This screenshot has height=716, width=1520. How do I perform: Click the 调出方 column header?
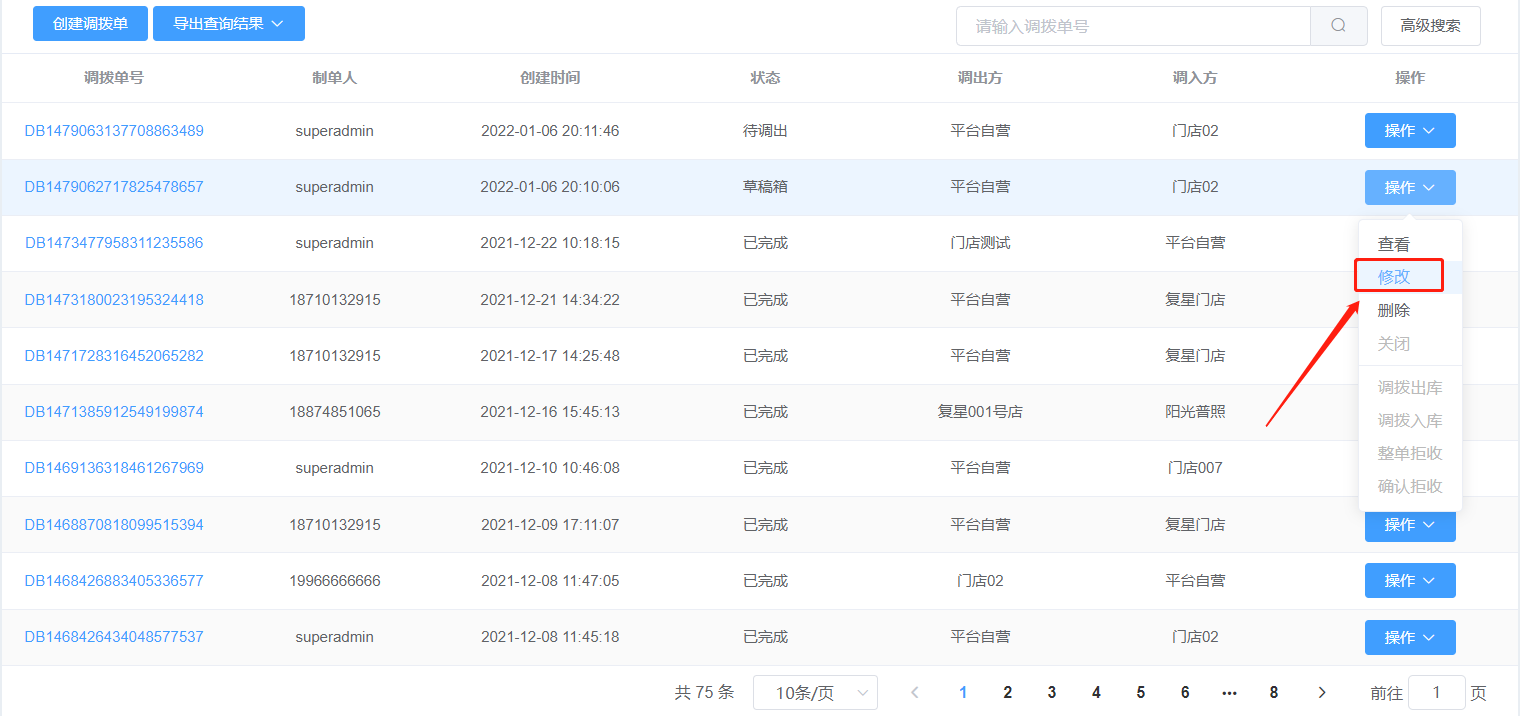point(980,78)
